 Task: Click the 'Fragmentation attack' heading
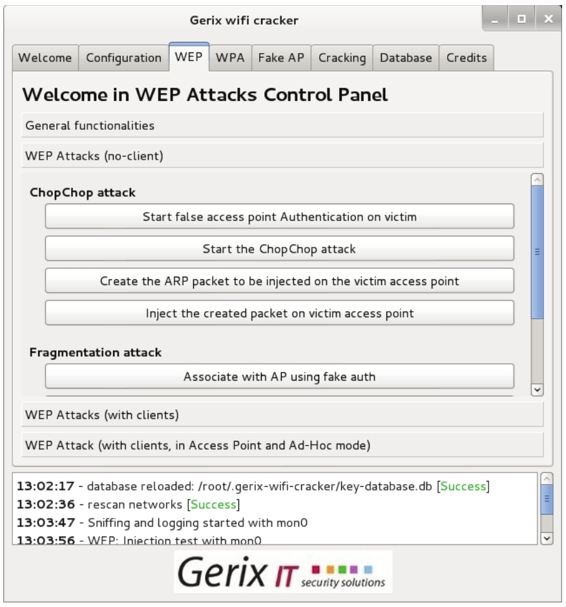[95, 352]
